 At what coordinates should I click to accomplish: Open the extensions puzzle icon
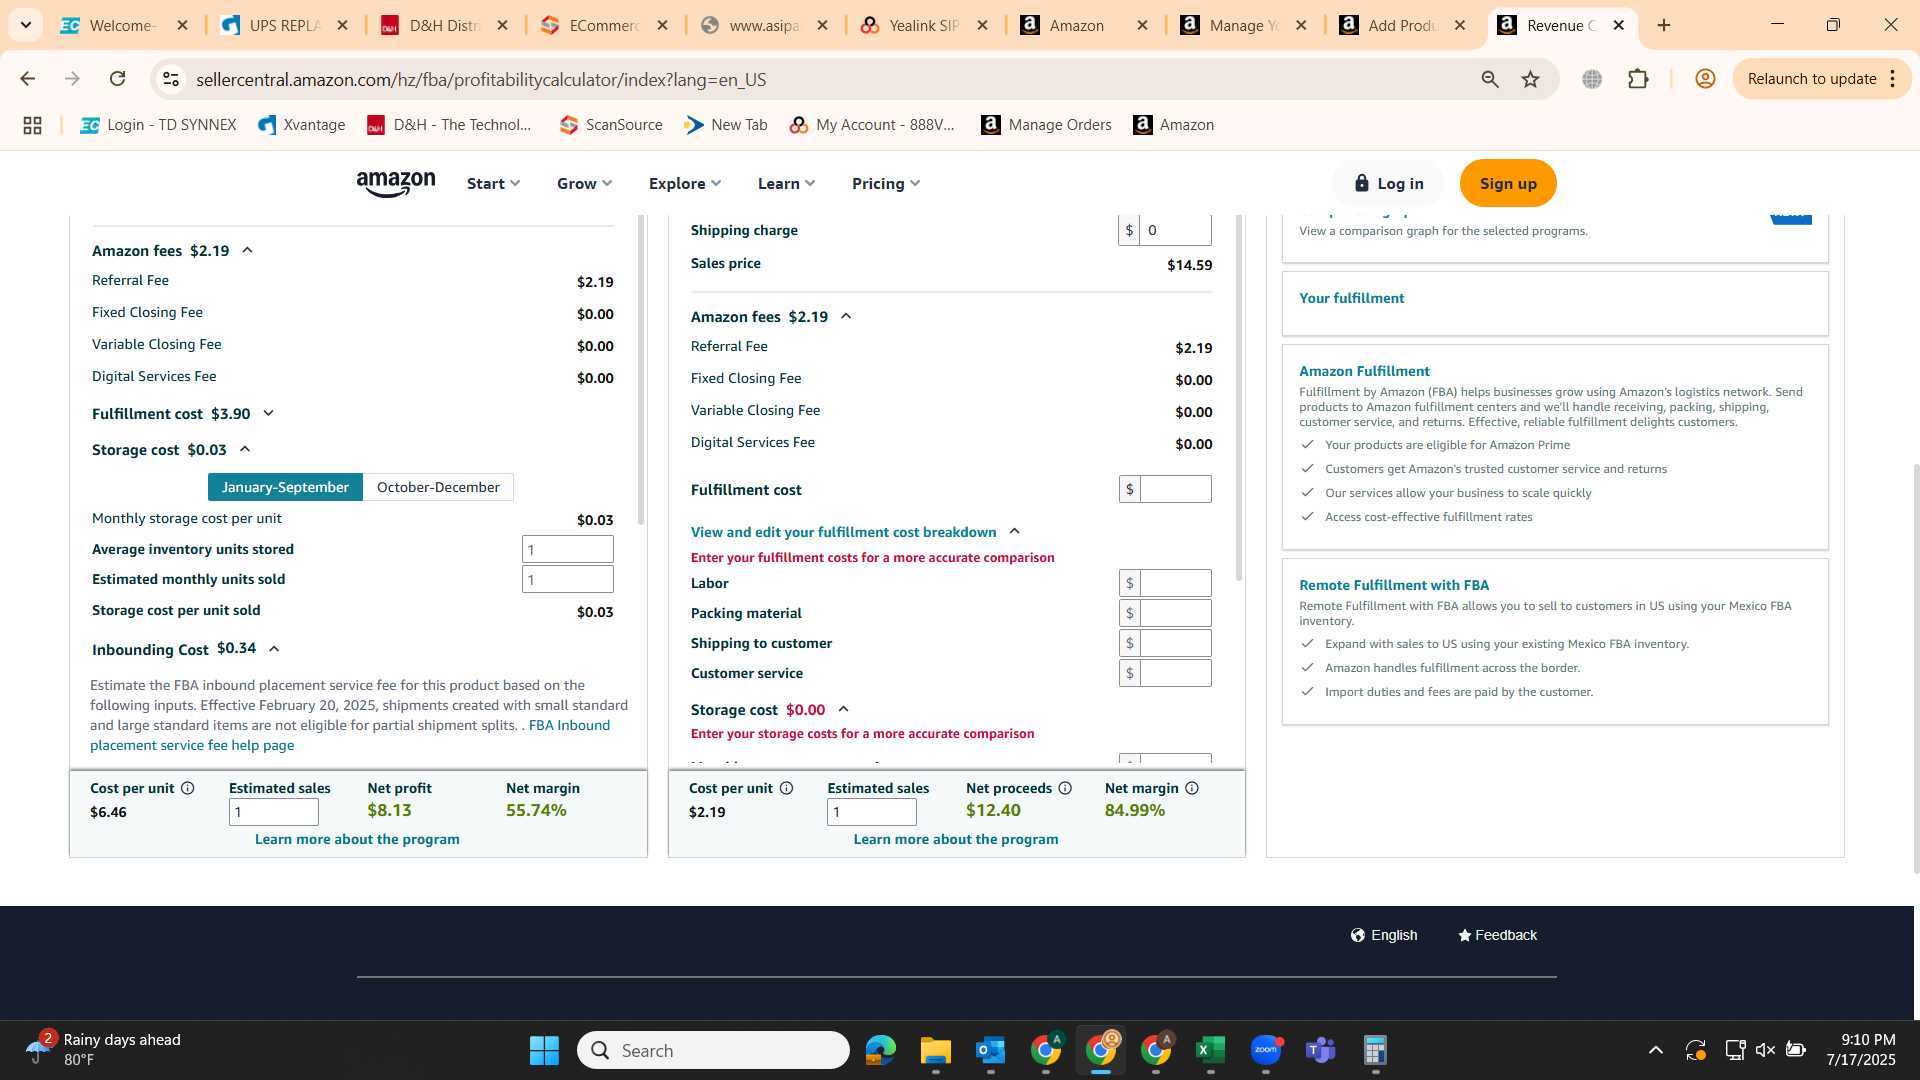click(x=1638, y=79)
